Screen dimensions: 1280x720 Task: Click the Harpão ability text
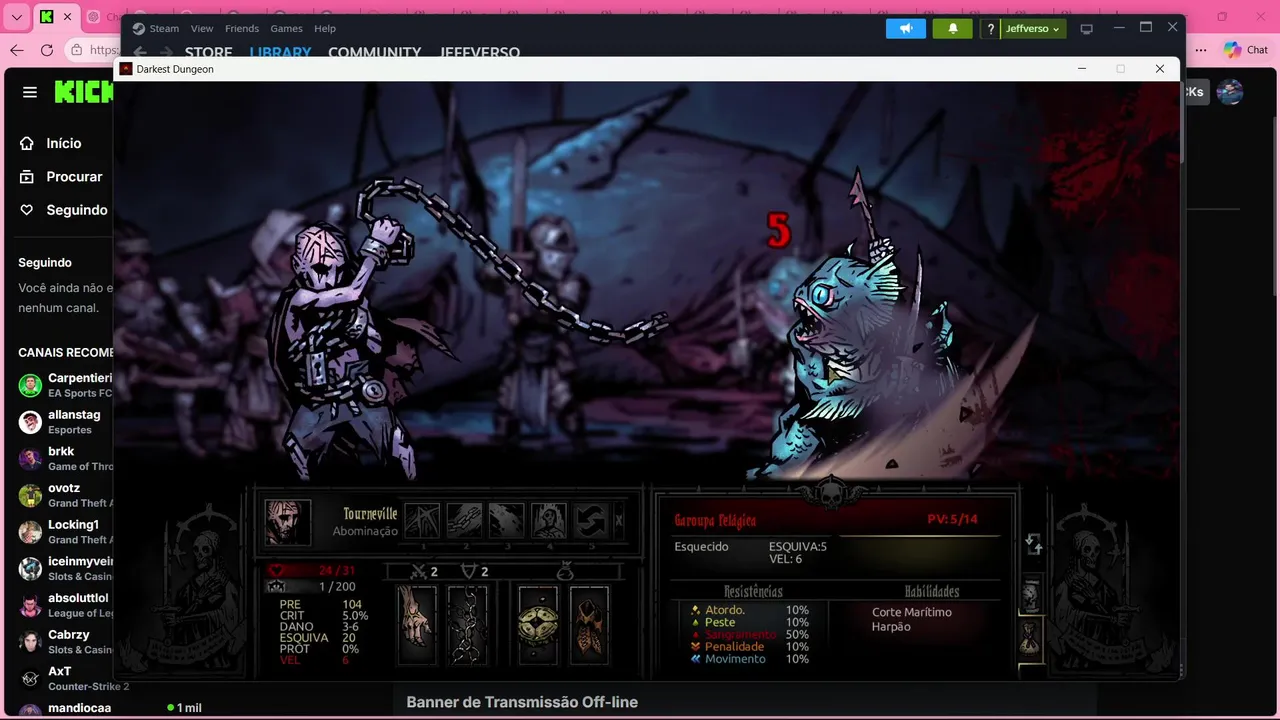(x=891, y=627)
